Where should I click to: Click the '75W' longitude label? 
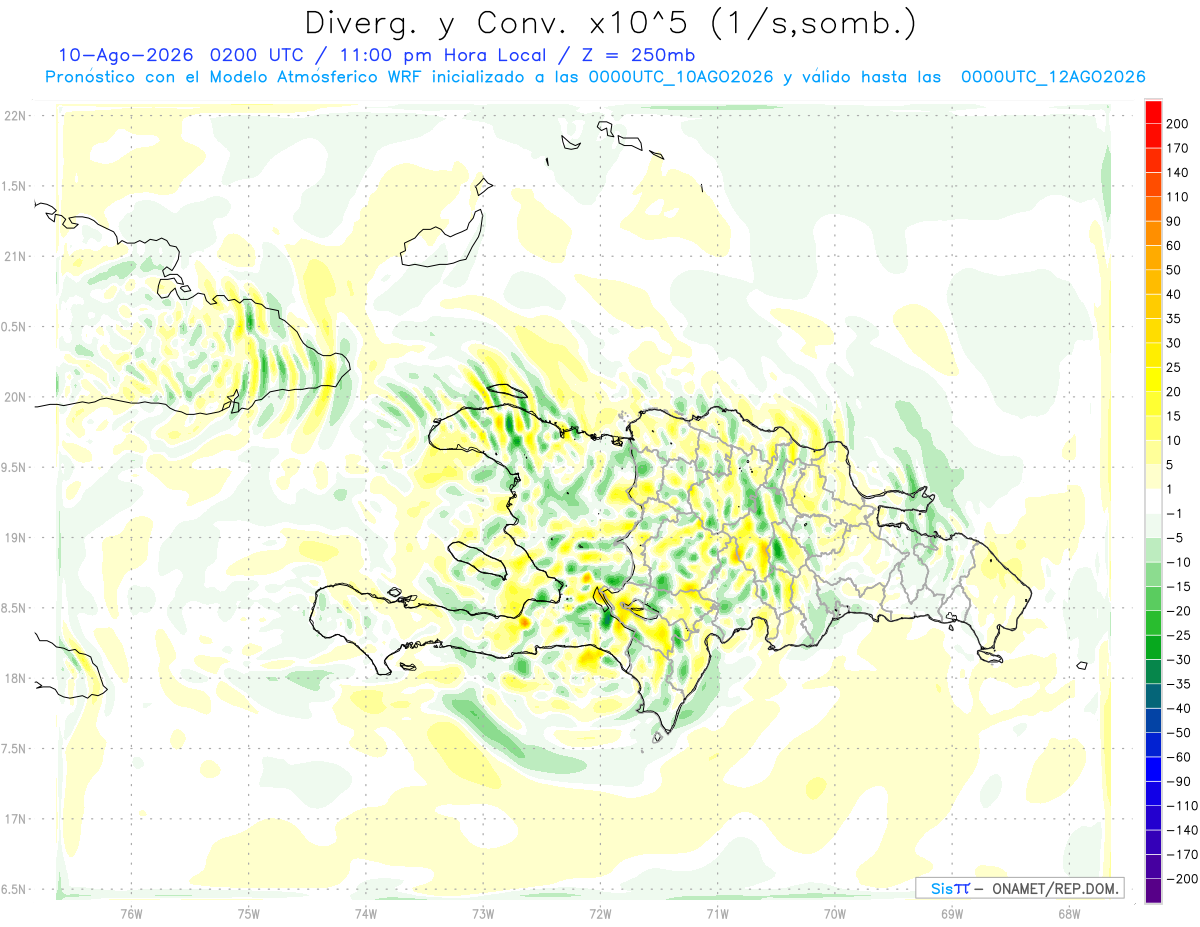[249, 913]
